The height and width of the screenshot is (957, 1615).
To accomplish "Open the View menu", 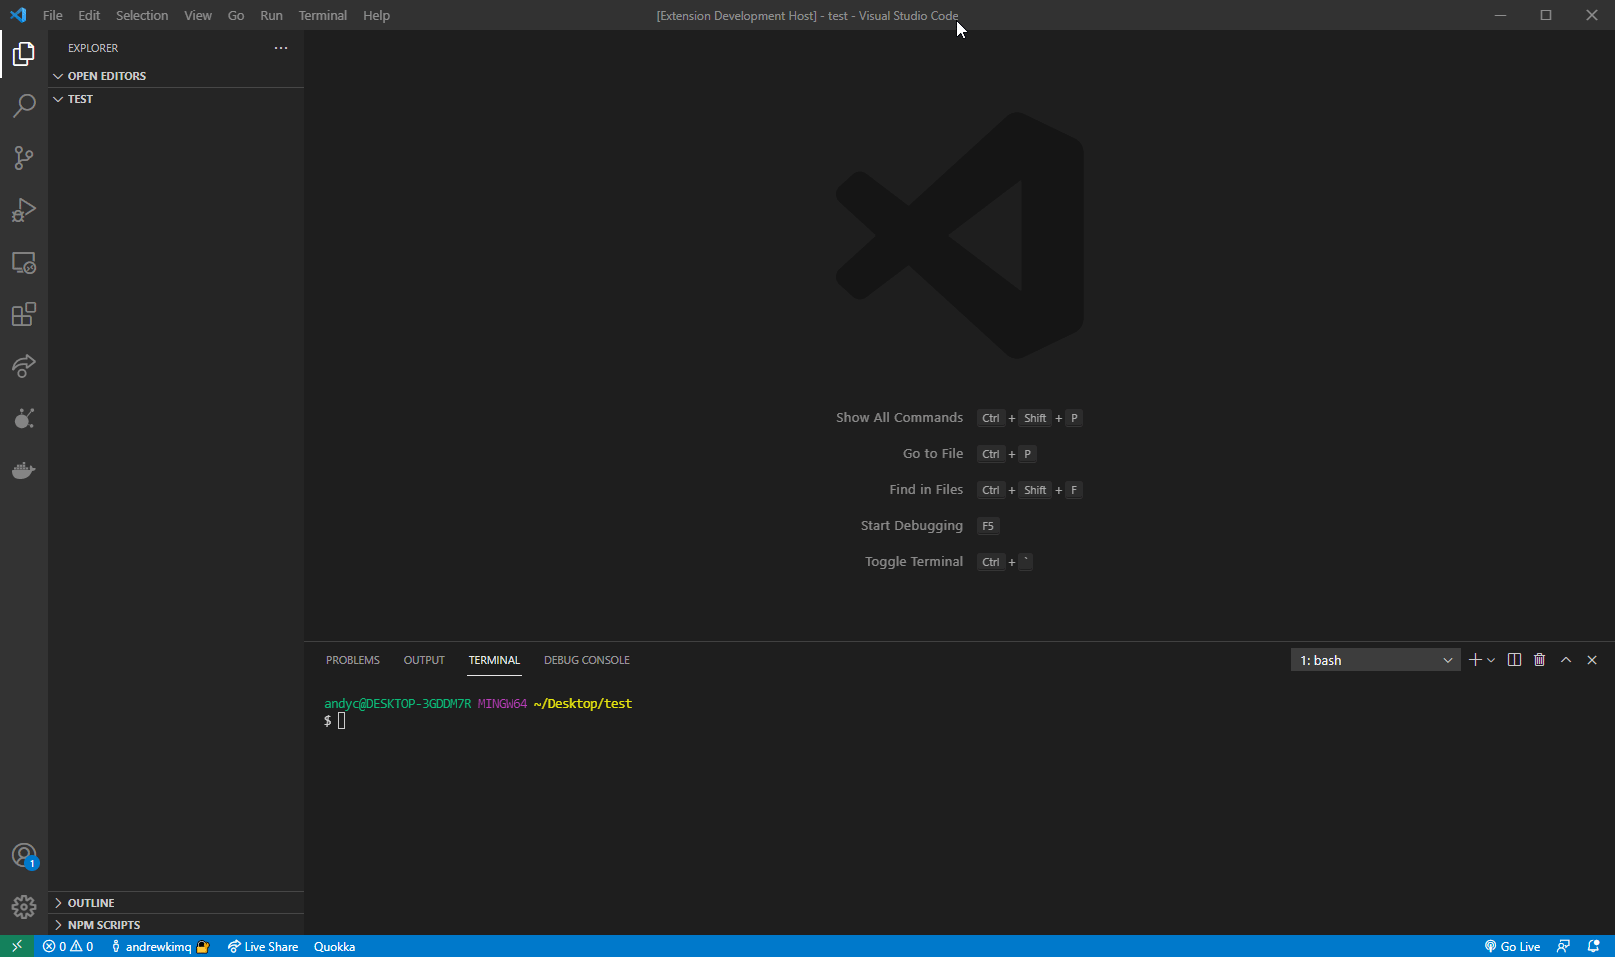I will (x=198, y=15).
